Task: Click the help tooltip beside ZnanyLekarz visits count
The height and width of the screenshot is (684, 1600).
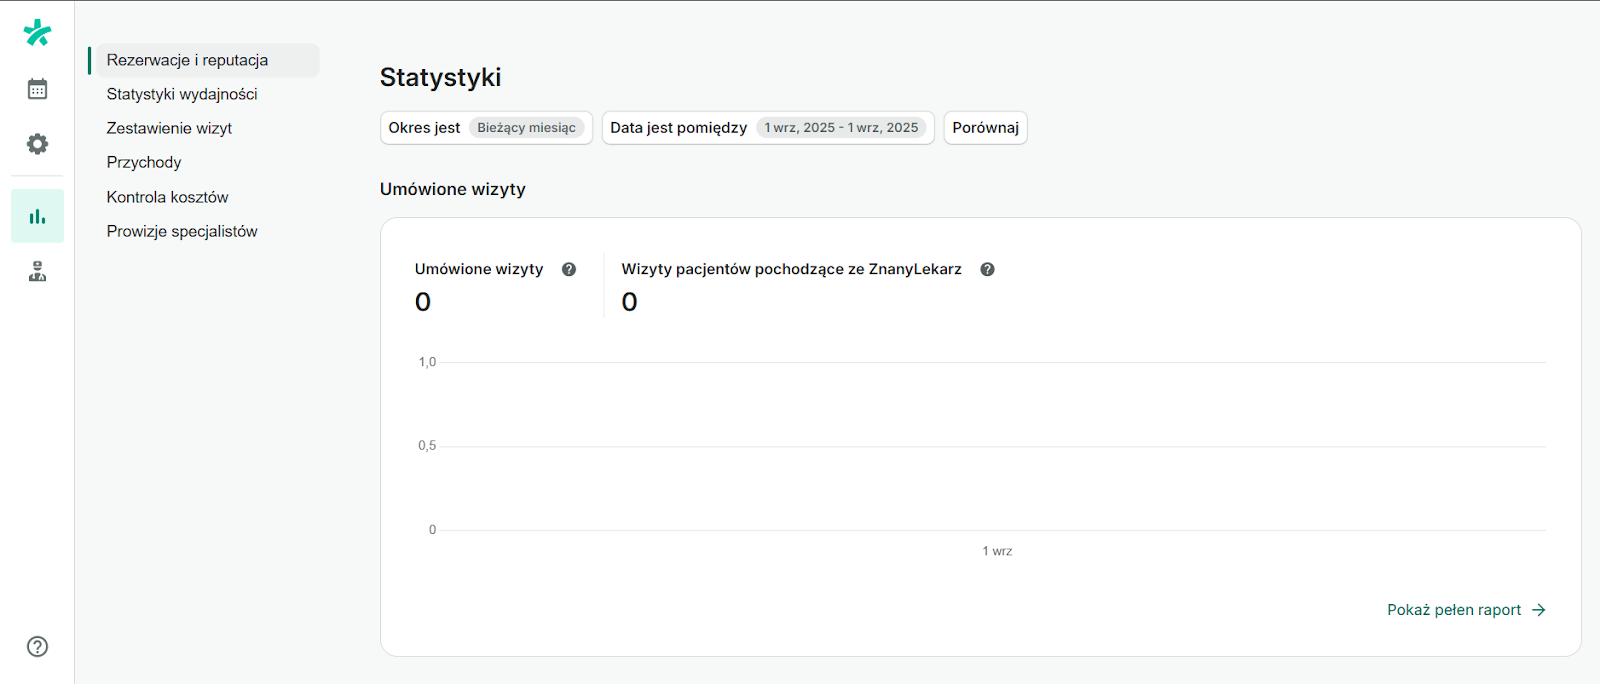Action: click(x=986, y=269)
